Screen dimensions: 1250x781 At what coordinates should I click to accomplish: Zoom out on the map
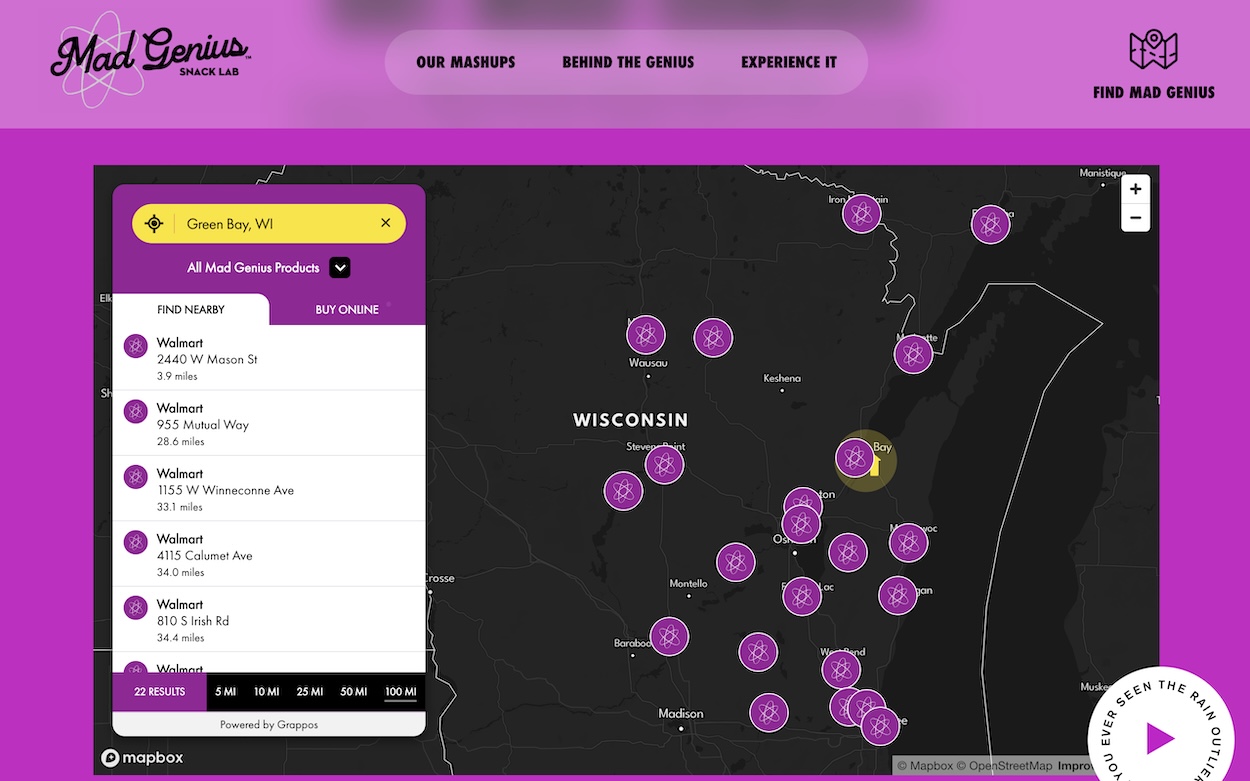pos(1135,218)
